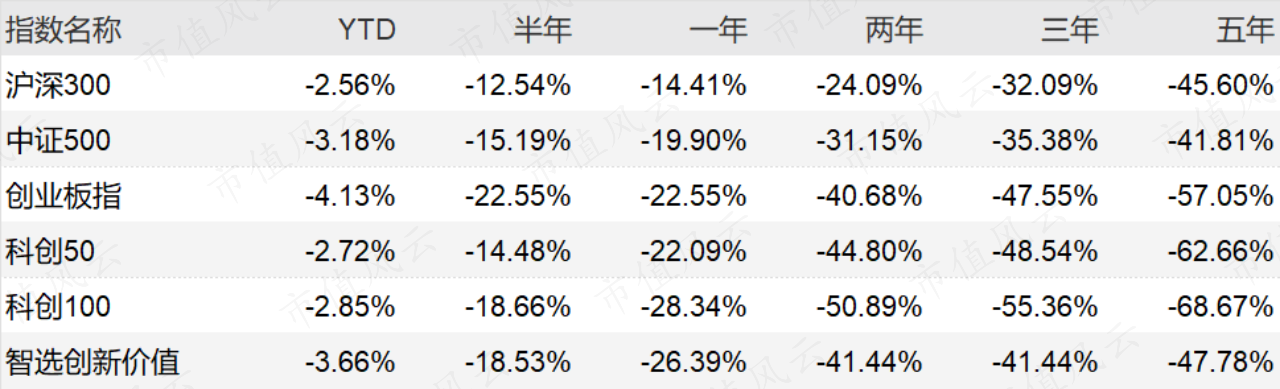Click the -45.60% five-year cell
The image size is (1280, 389).
pos(1220,86)
